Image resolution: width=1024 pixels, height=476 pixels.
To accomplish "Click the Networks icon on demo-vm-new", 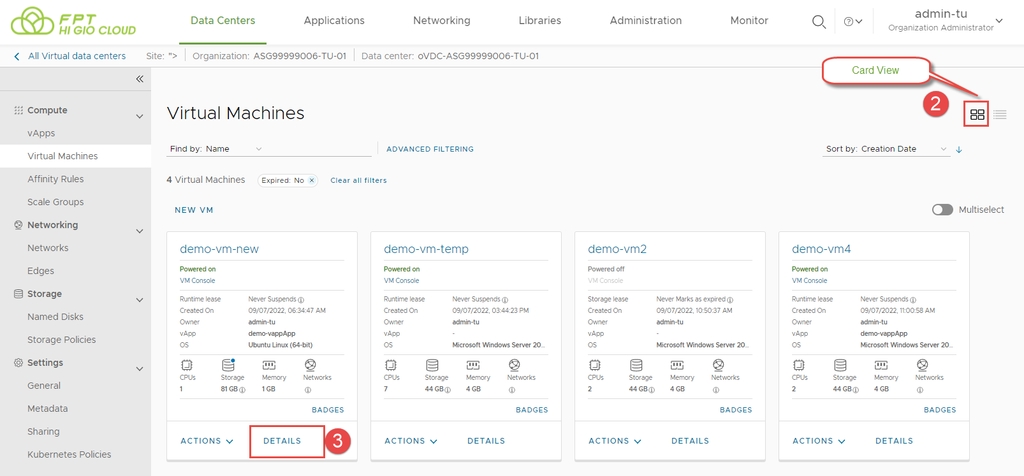I will point(310,366).
